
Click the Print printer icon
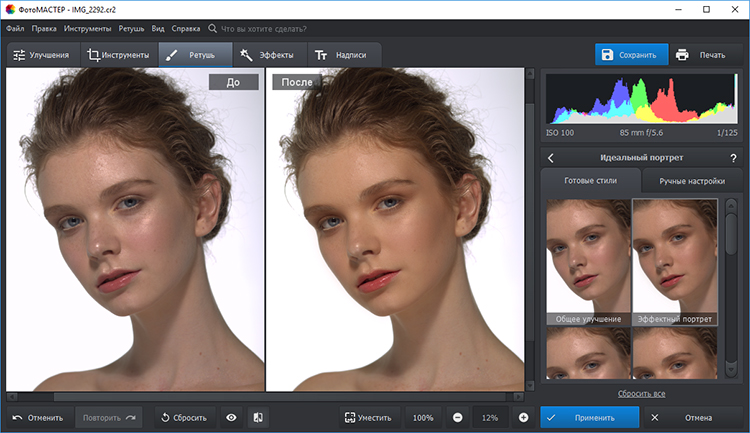click(x=682, y=55)
